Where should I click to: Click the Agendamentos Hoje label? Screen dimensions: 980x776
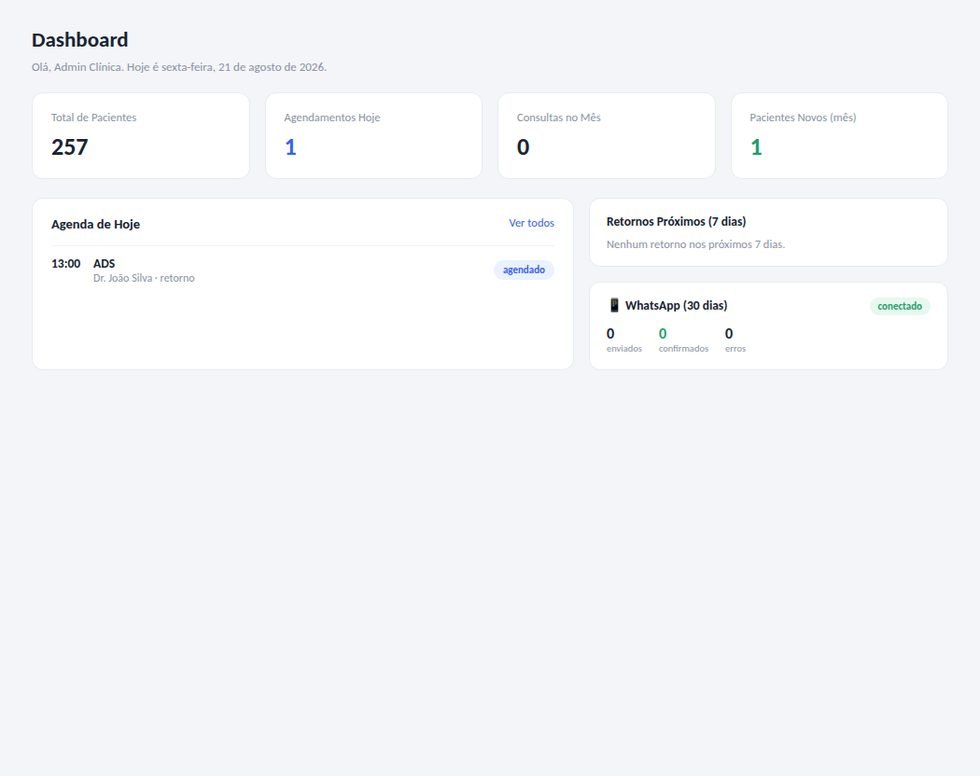[x=332, y=117]
